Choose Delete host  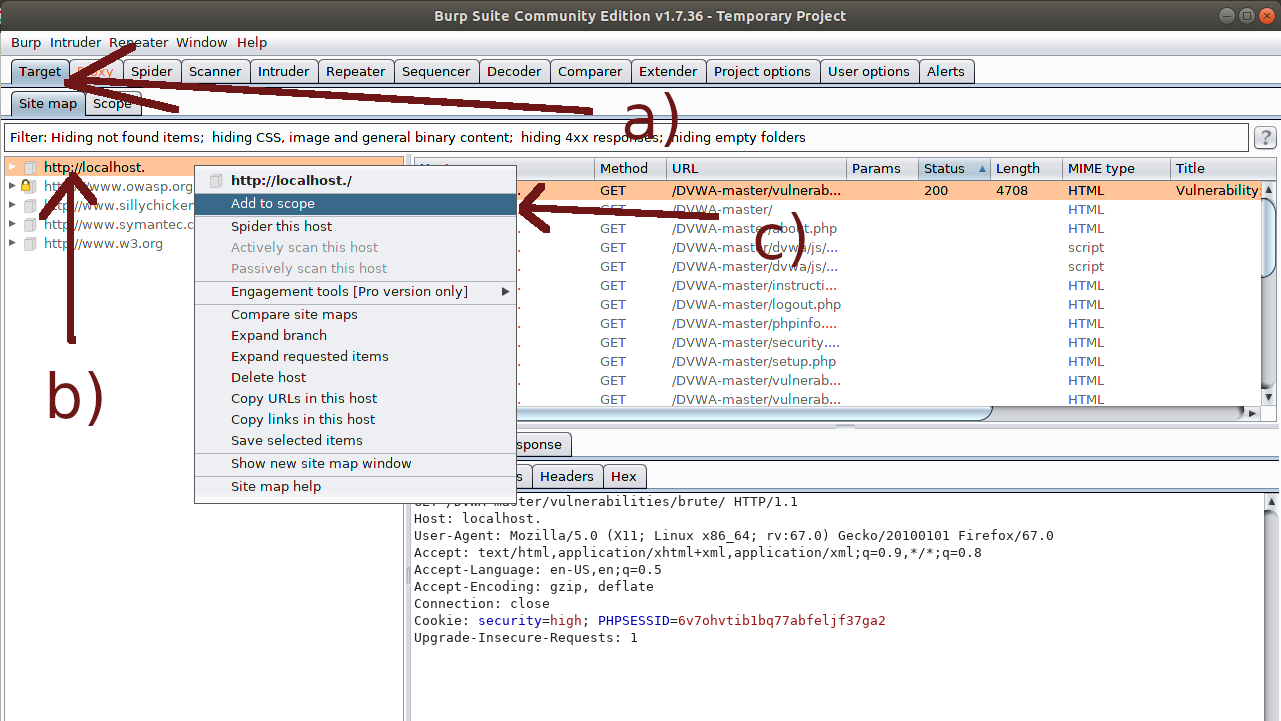[x=356, y=378]
